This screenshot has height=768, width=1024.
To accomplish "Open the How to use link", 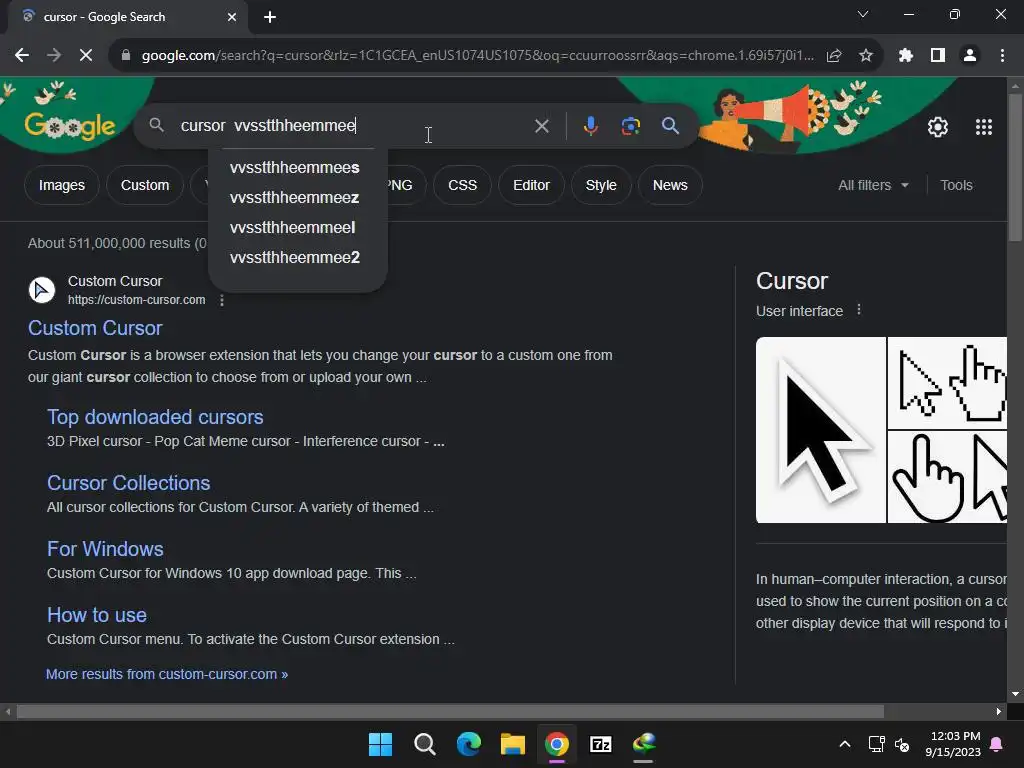I will tap(97, 615).
